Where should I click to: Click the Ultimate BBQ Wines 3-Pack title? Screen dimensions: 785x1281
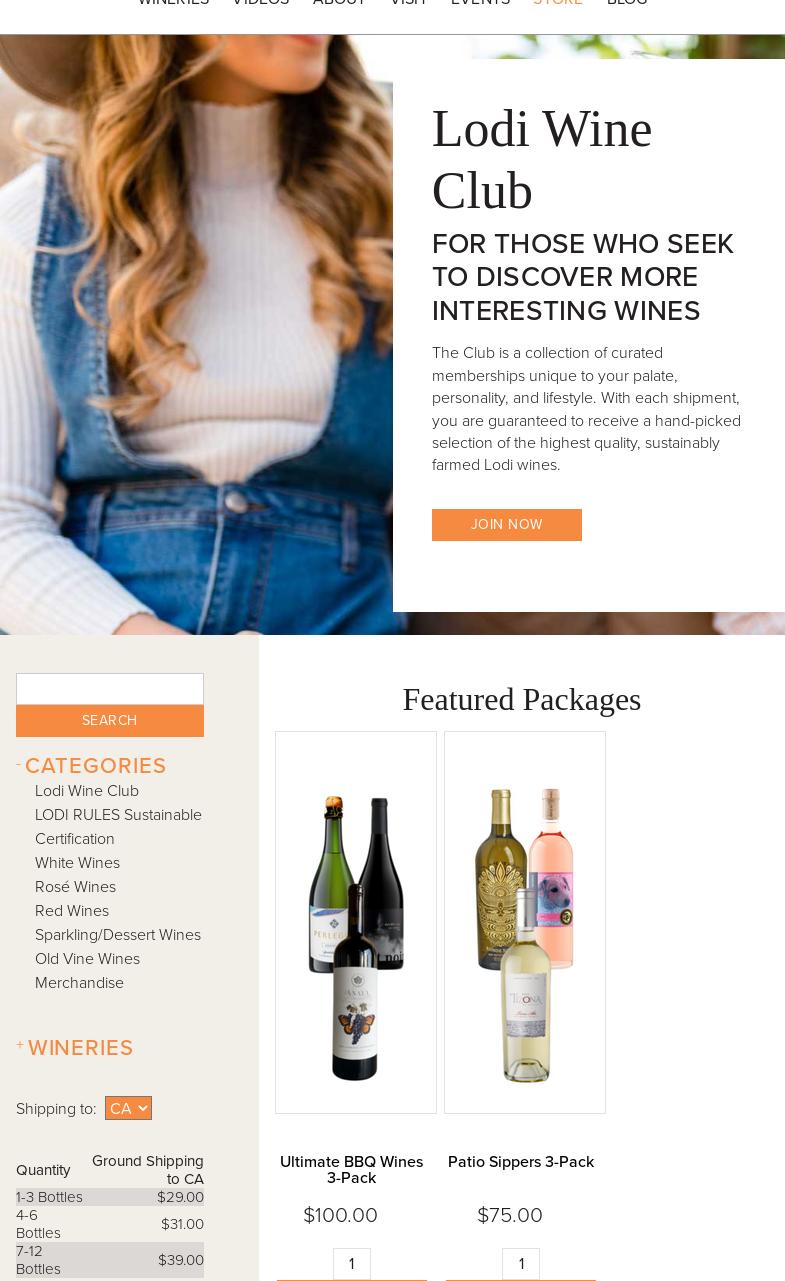pos(352,1170)
